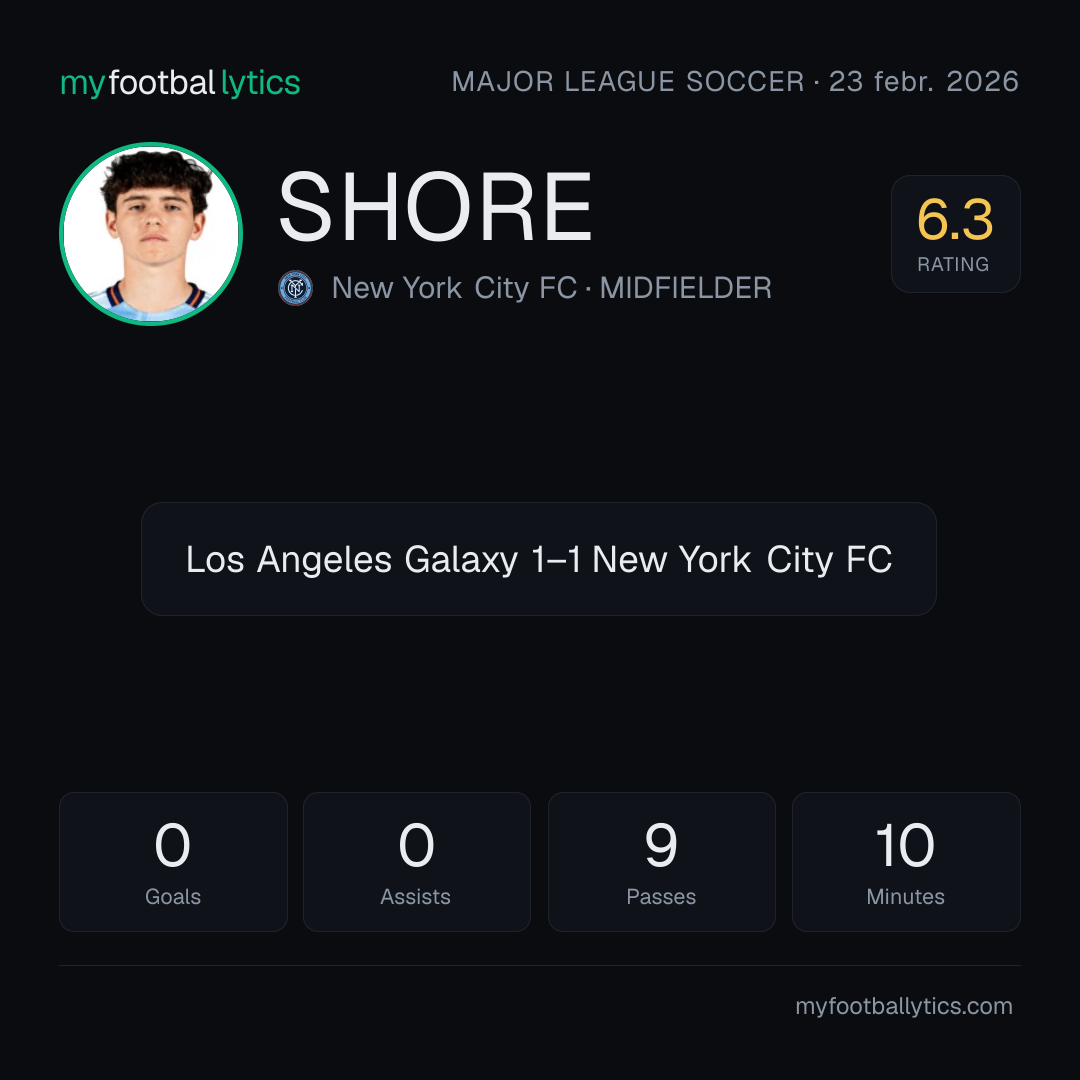Image resolution: width=1080 pixels, height=1080 pixels.
Task: Click the 0 goals value
Action: tap(172, 845)
